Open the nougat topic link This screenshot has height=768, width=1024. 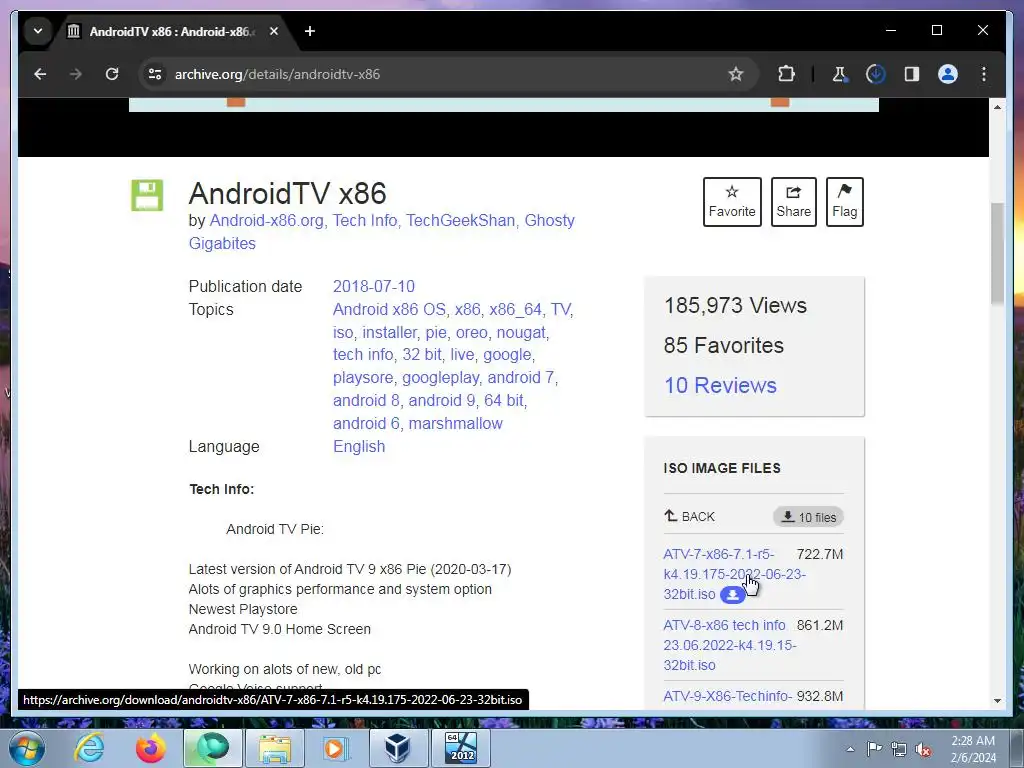click(521, 332)
